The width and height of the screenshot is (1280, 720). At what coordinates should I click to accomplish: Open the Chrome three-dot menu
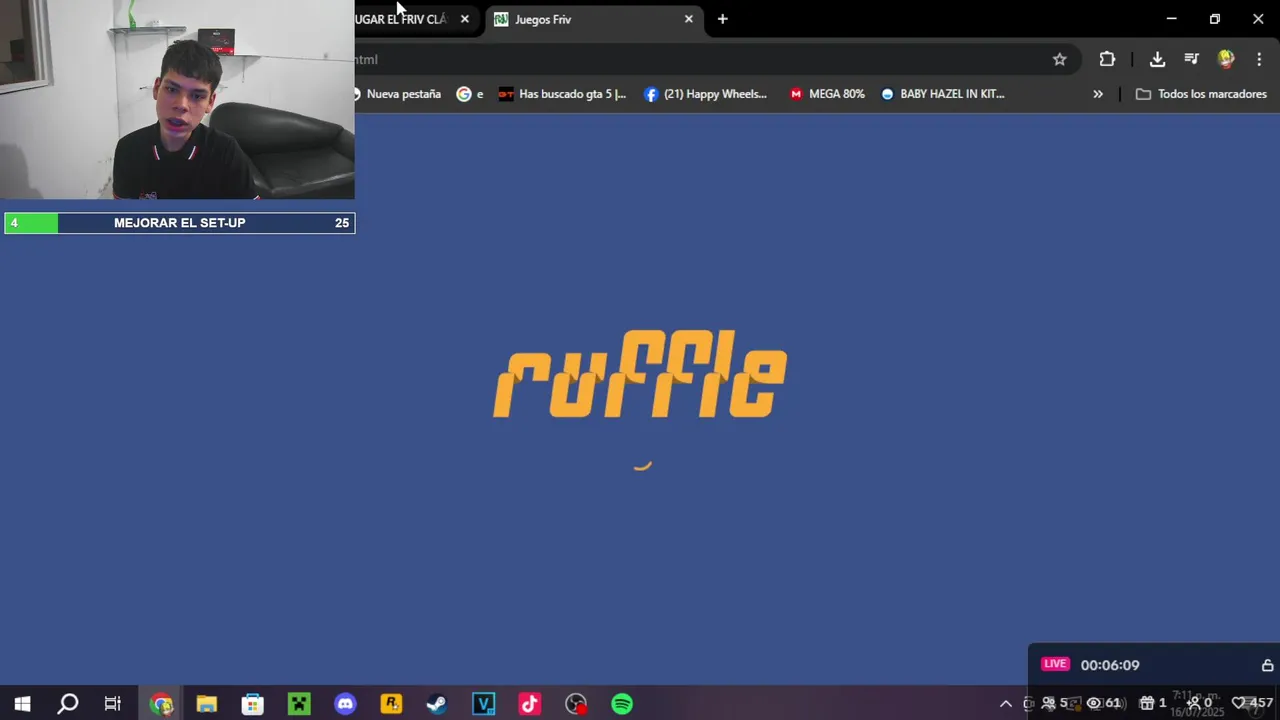[1259, 59]
